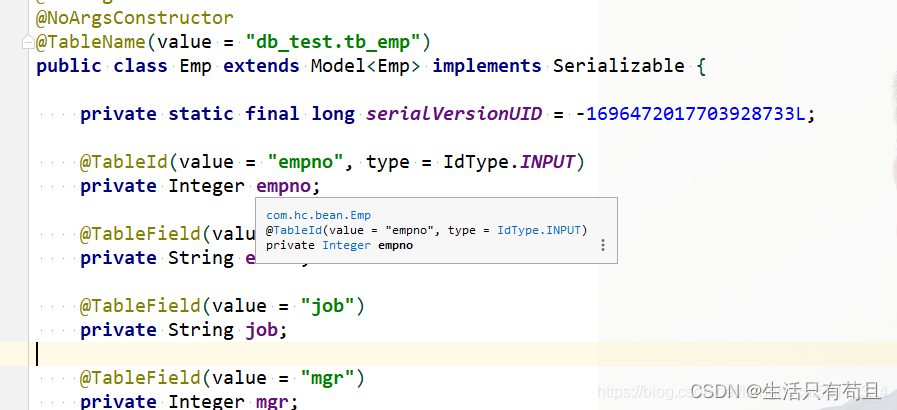
Task: Place the cursor on the Serializable interface name
Action: [618, 66]
